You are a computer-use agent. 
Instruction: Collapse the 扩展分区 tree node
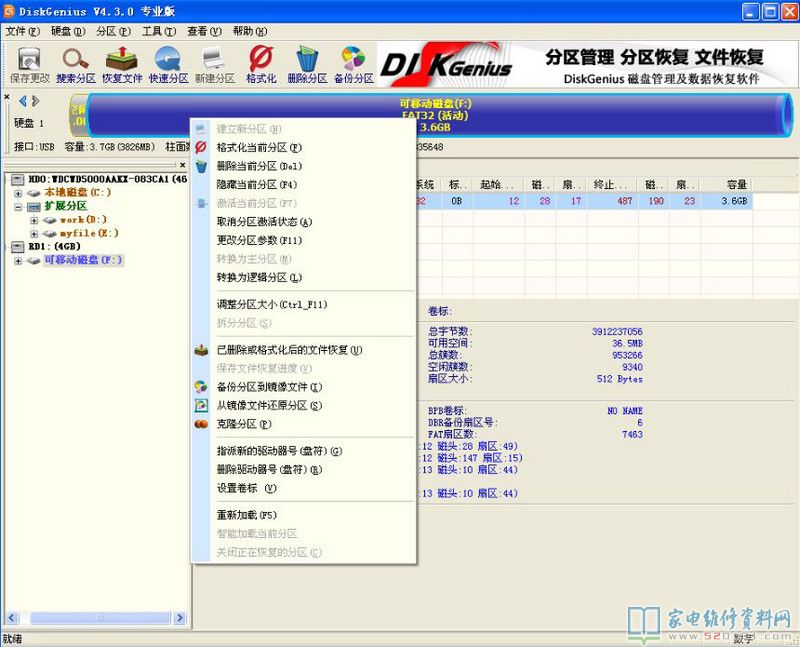[18, 207]
